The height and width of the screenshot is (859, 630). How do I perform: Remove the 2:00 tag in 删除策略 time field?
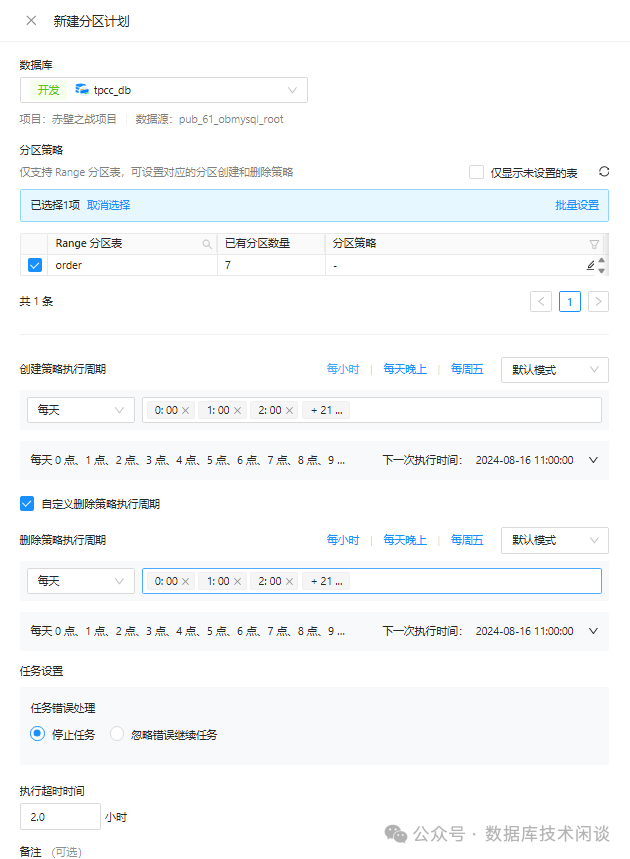click(289, 581)
